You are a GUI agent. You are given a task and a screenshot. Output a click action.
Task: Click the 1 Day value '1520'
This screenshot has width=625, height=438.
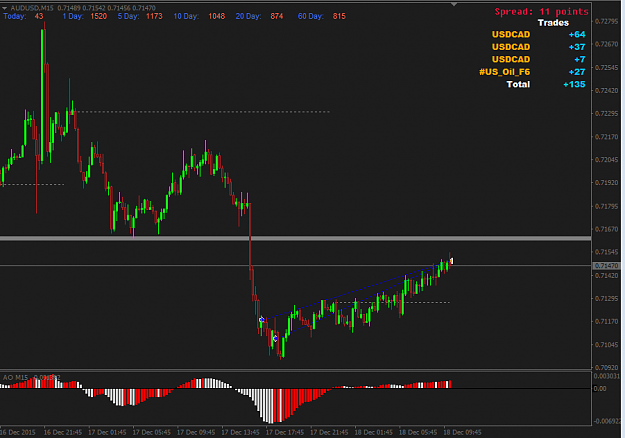tap(98, 16)
